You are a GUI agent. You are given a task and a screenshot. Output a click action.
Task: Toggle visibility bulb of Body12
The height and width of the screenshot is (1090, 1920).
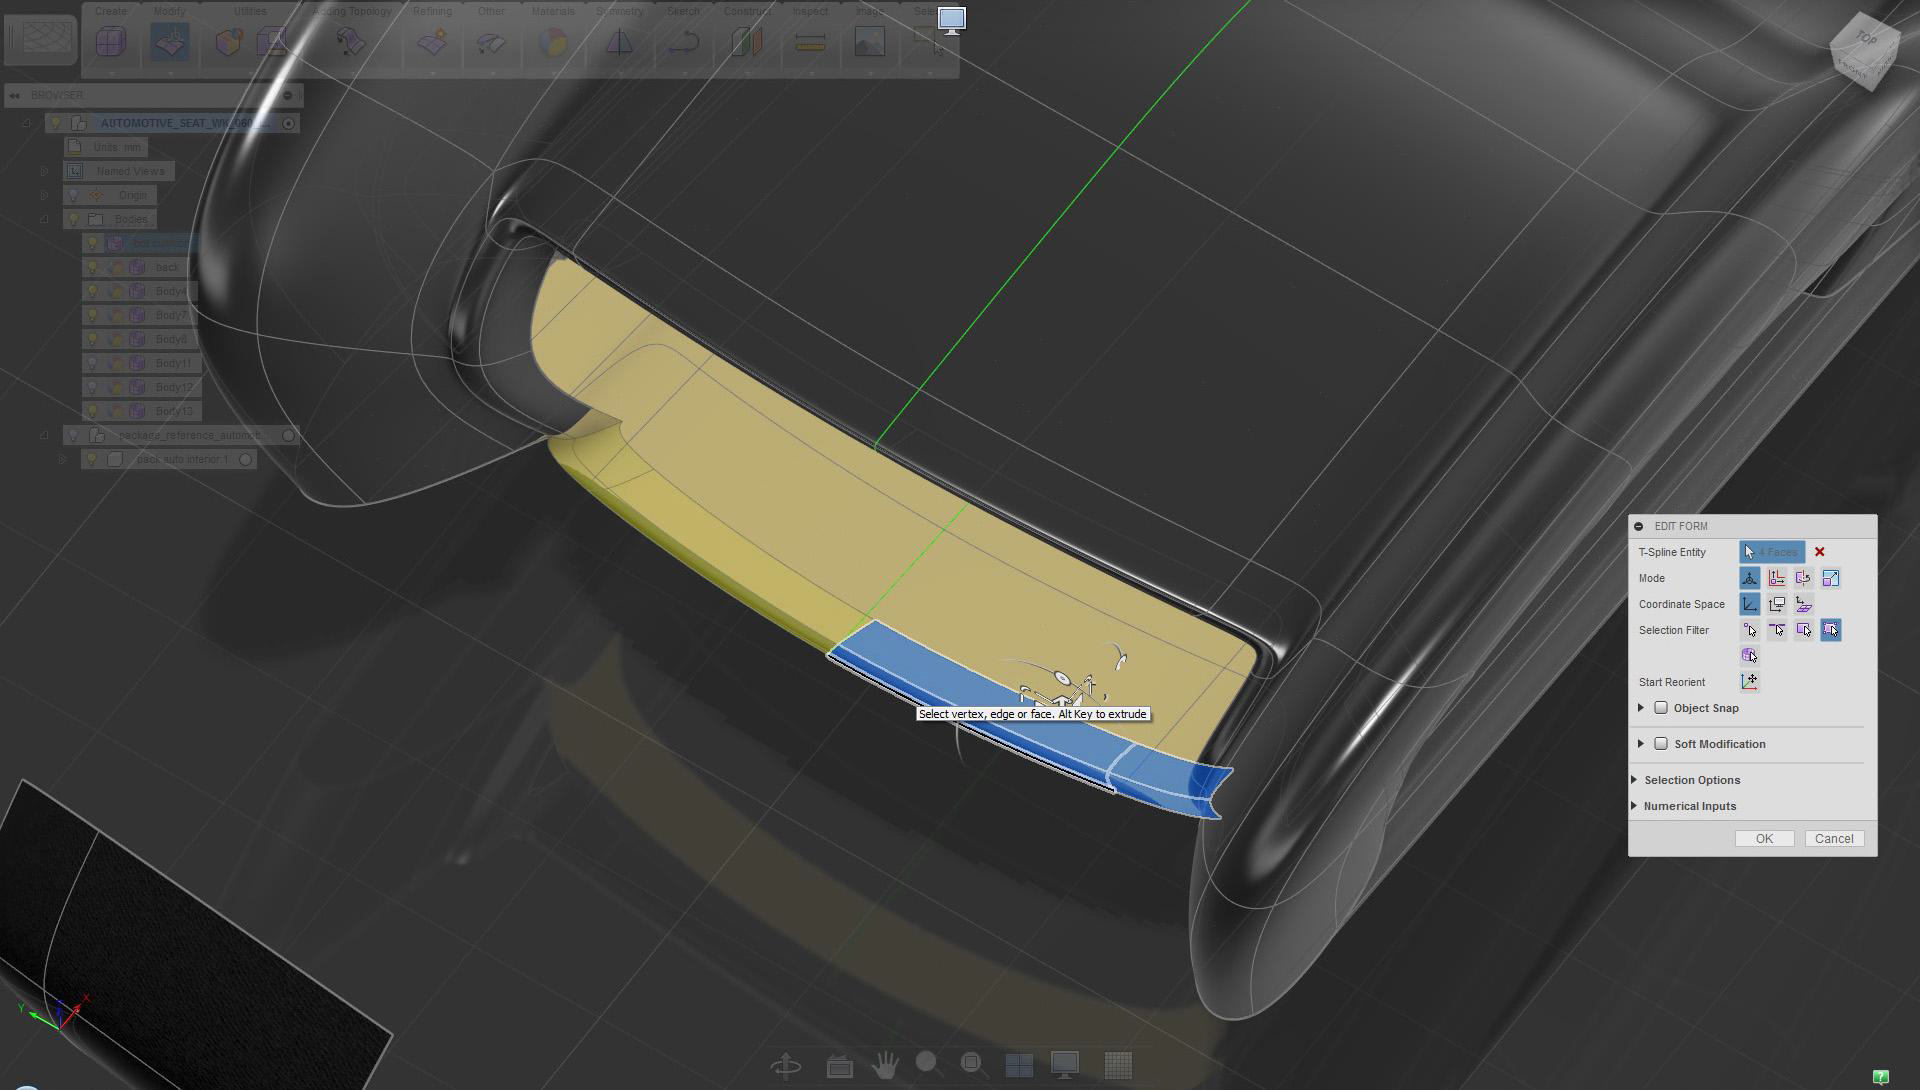pyautogui.click(x=93, y=387)
